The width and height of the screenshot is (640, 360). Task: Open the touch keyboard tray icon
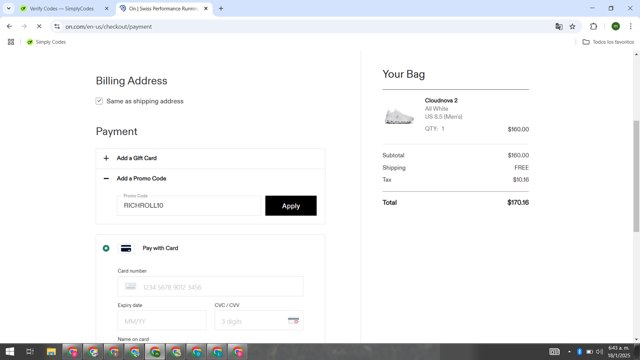coord(554,351)
